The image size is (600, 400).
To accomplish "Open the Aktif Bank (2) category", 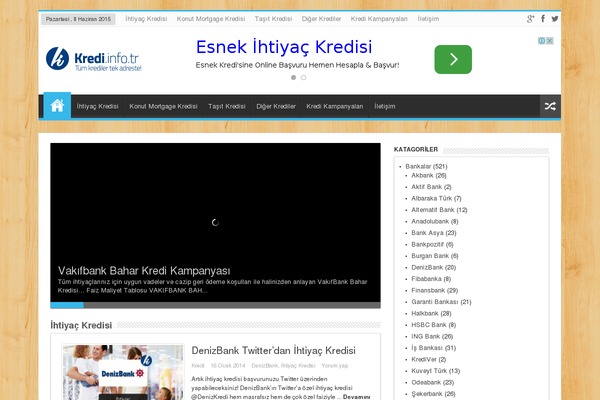I will 431,187.
